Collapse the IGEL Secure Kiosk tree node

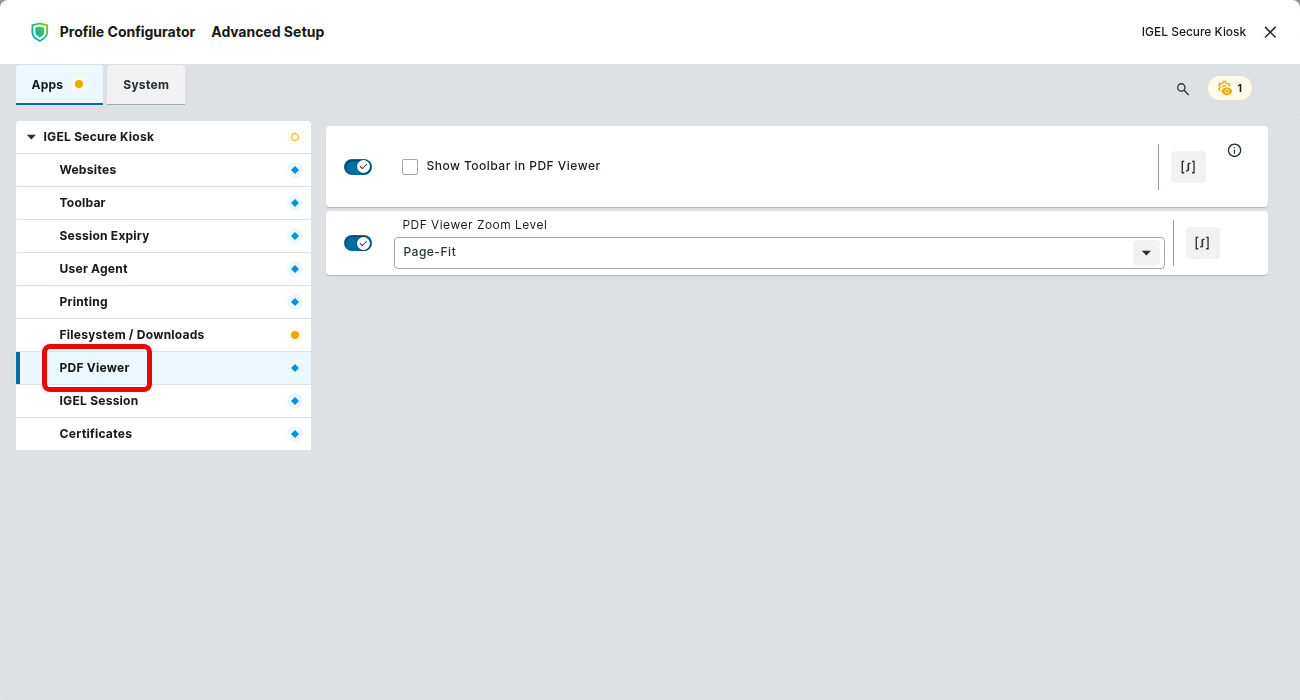[x=31, y=137]
